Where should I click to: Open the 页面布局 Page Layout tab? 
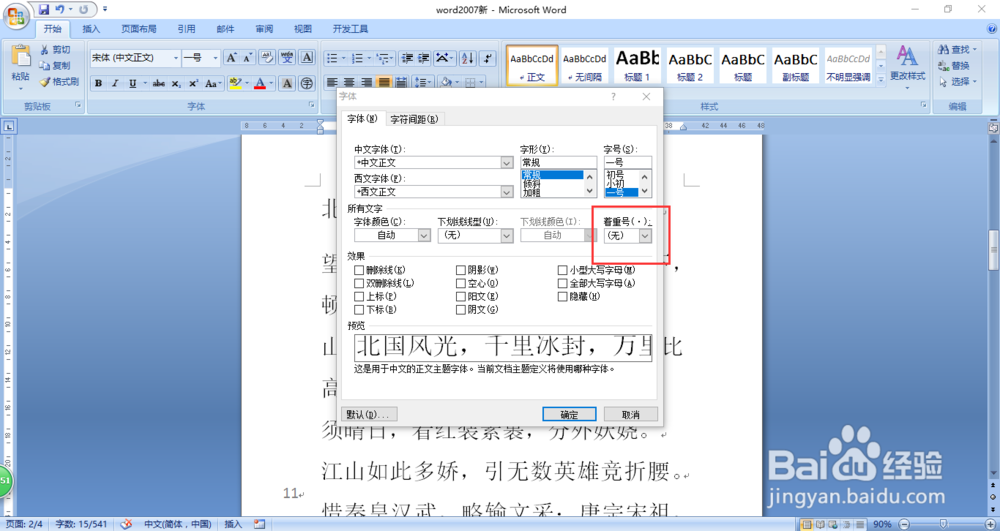[x=139, y=29]
